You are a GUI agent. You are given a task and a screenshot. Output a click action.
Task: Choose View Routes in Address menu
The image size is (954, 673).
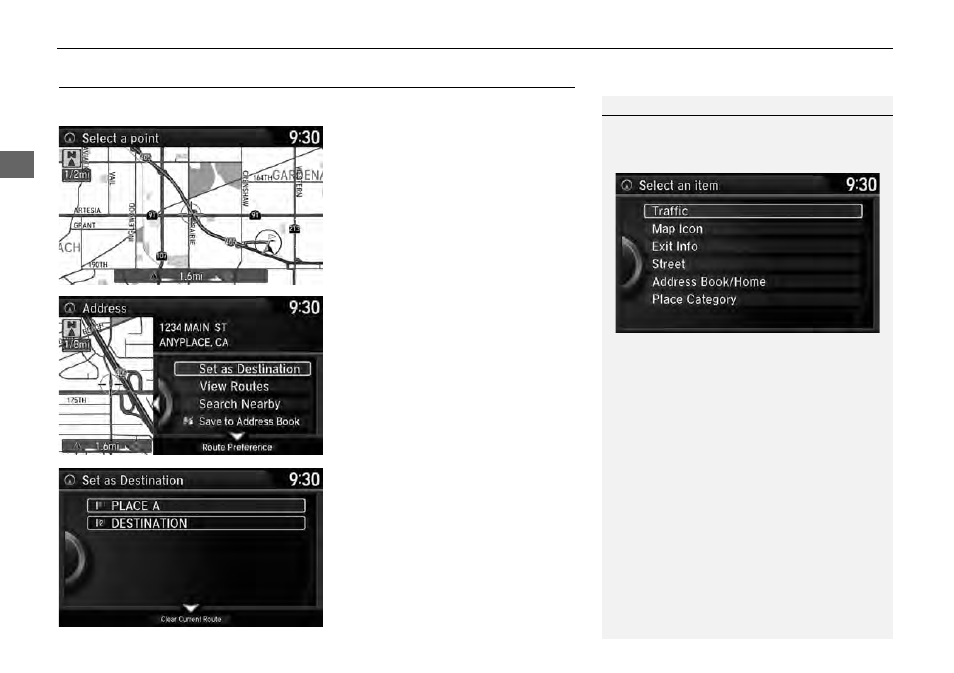(x=234, y=386)
